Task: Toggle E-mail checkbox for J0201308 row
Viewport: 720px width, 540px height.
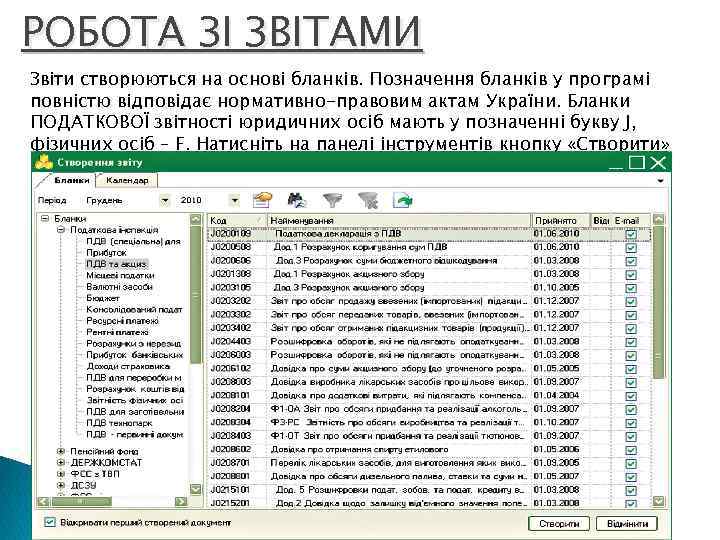Action: coord(631,275)
